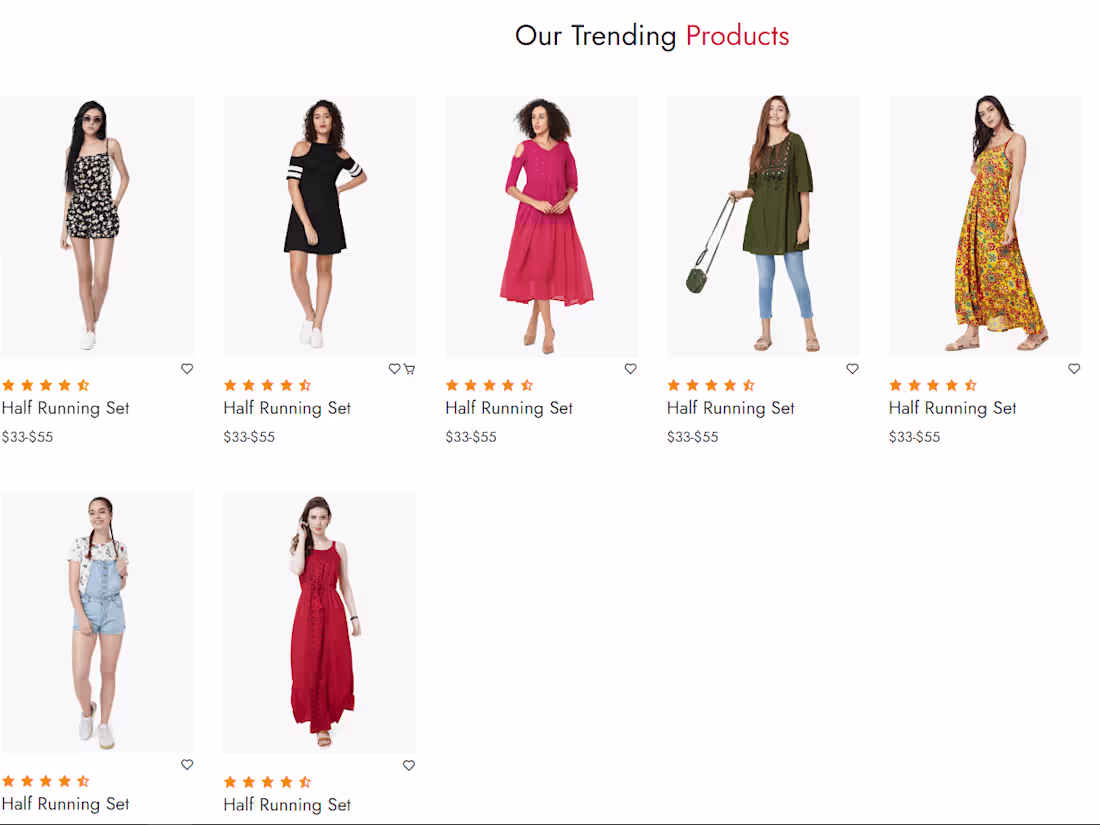This screenshot has width=1100, height=825.
Task: View the pink dress product photo
Action: coord(541,226)
